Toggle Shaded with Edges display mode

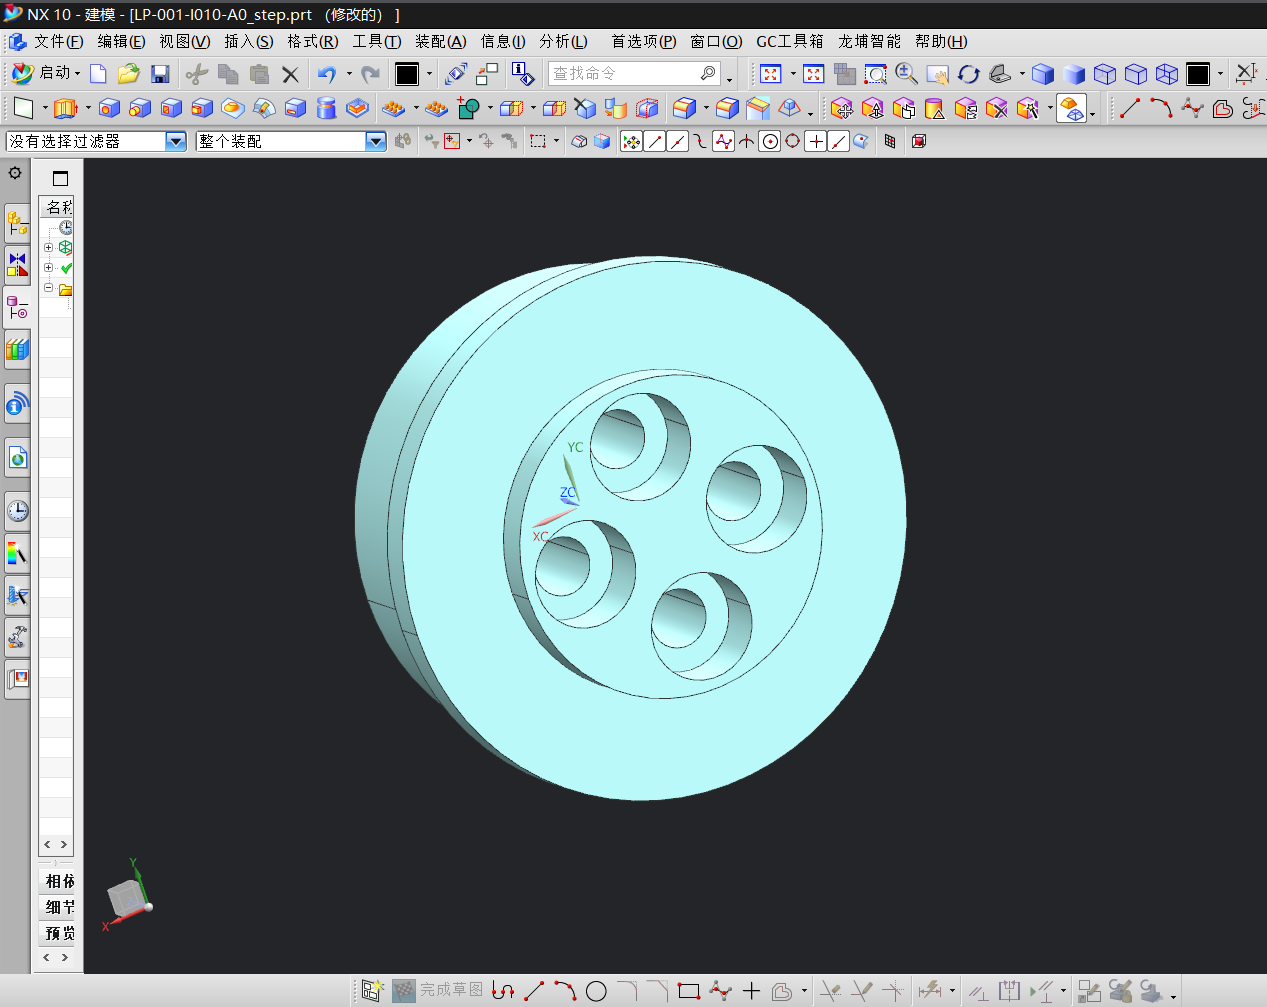[x=1043, y=74]
